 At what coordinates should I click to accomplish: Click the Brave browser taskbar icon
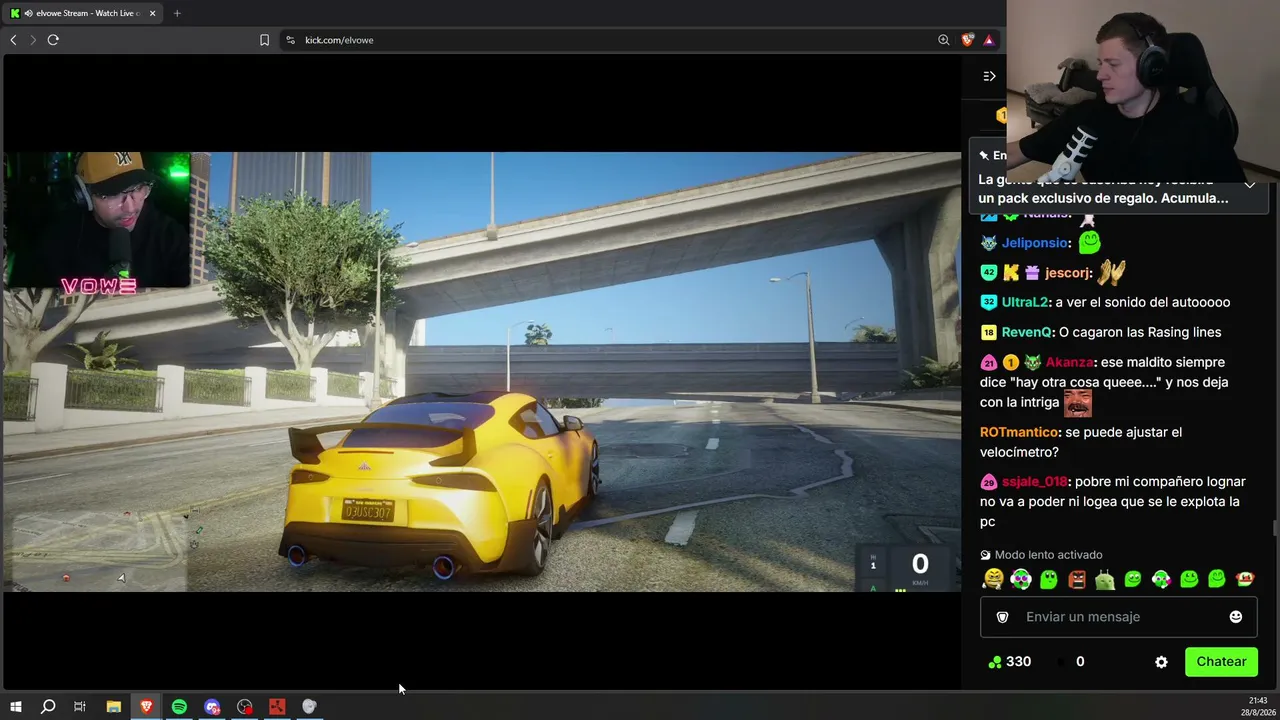click(x=146, y=707)
